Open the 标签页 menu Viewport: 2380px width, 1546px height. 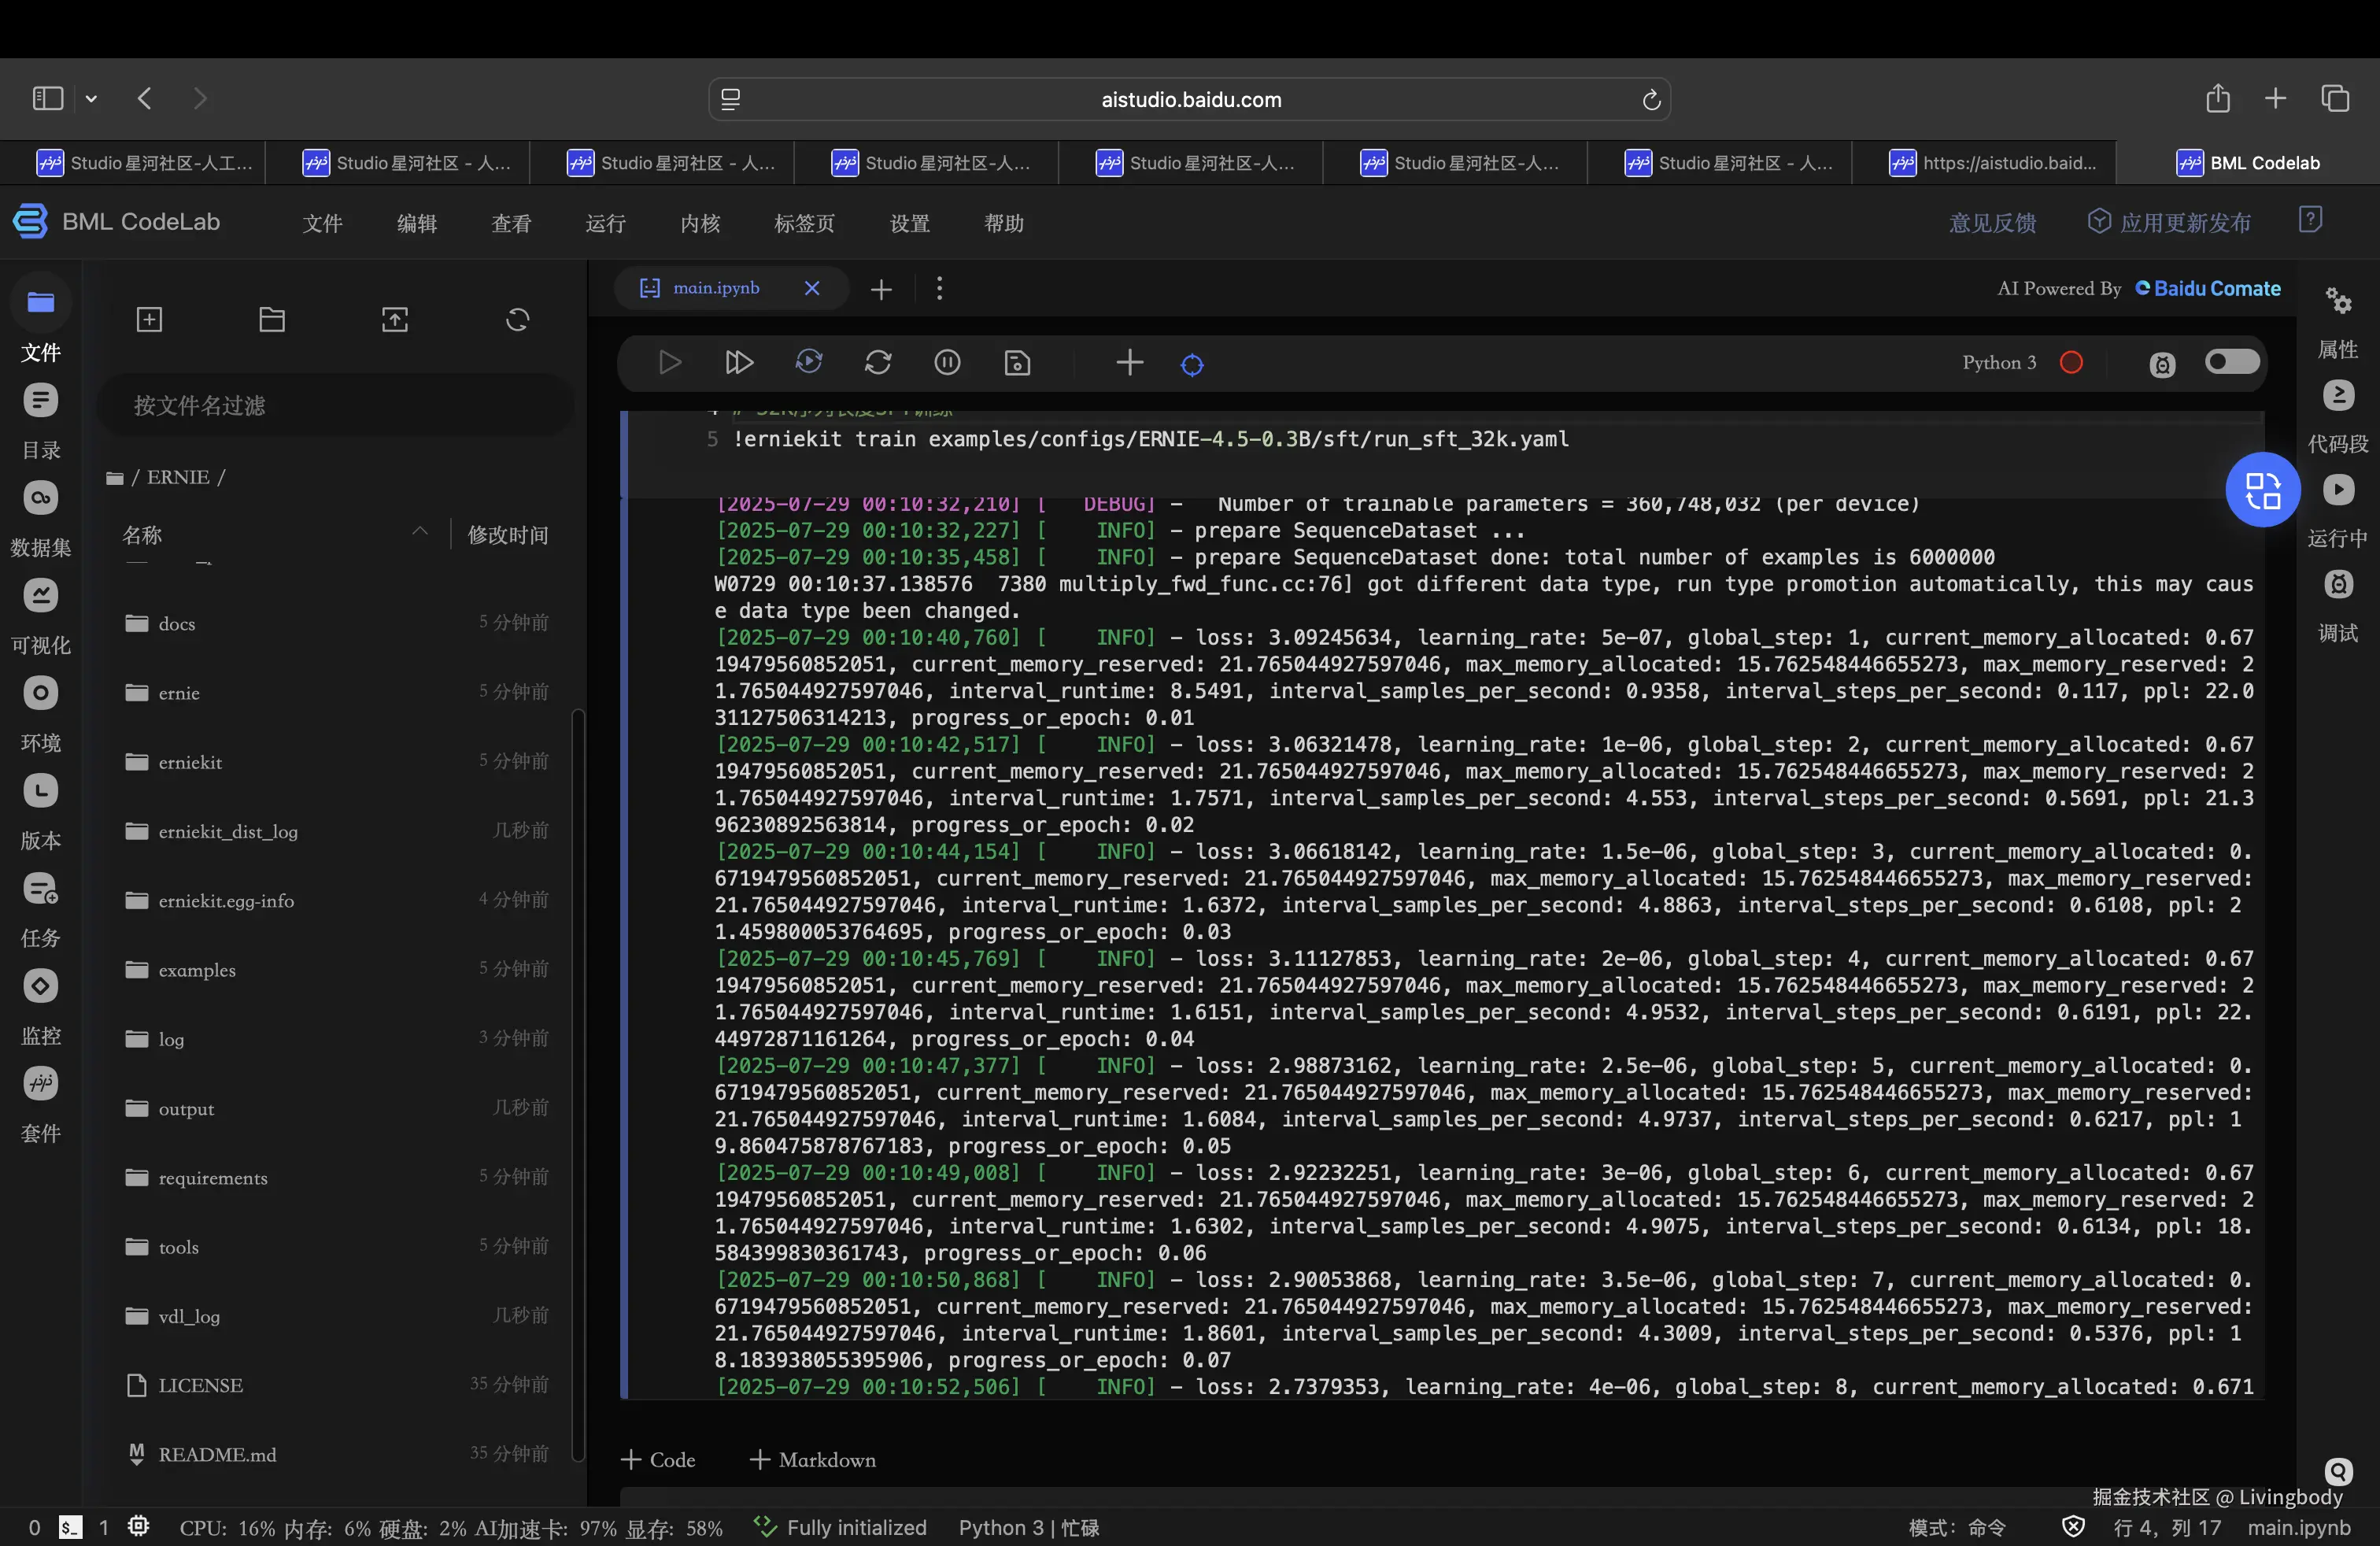[x=804, y=223]
